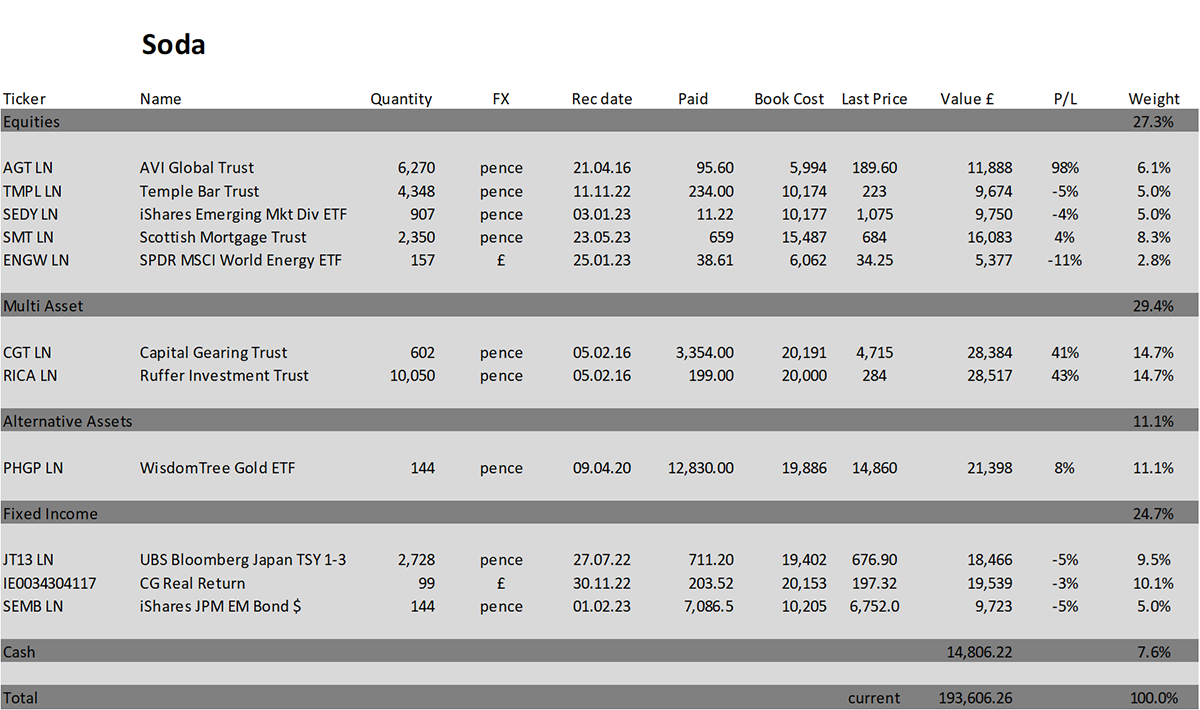1200x710 pixels.
Task: Select the Ruffer Investment Trust name
Action: pyautogui.click(x=224, y=375)
